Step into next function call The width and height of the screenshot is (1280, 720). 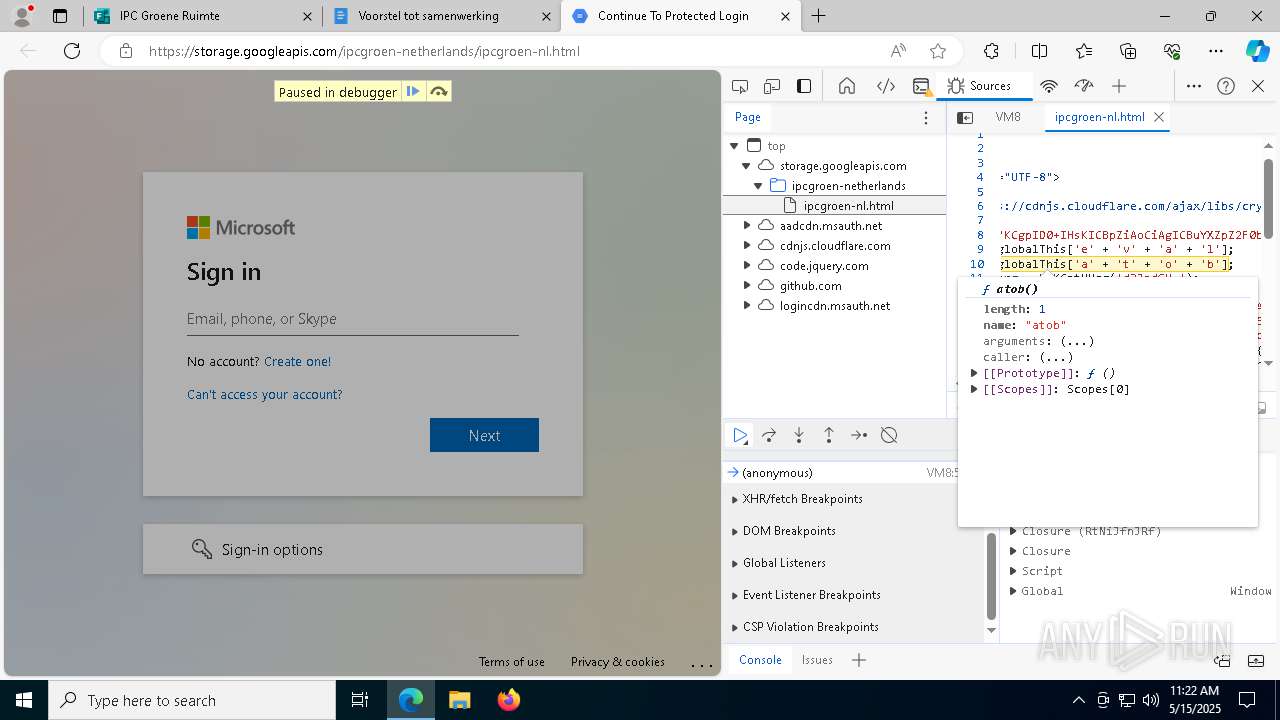point(799,435)
